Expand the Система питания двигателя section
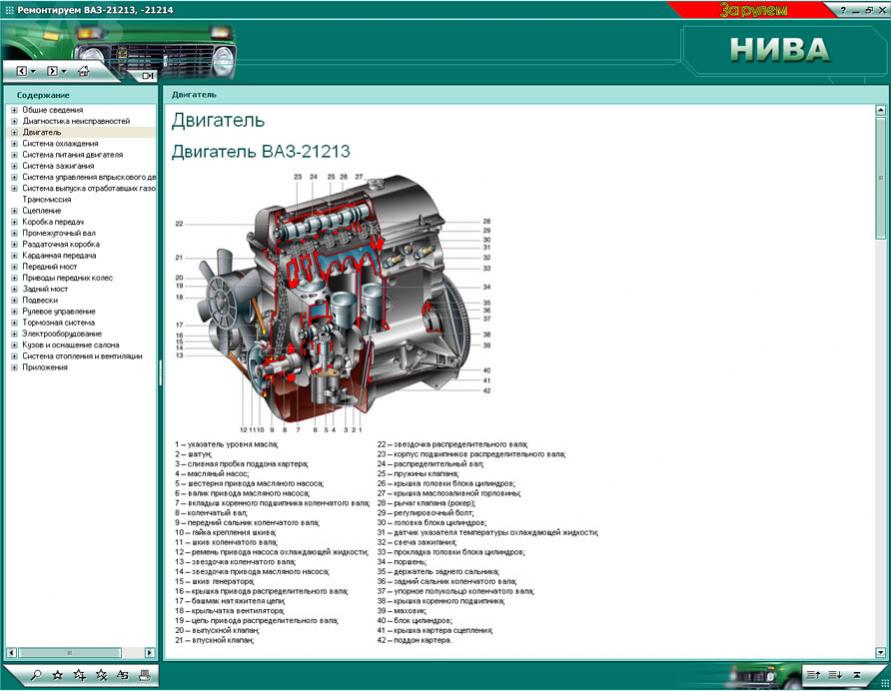The height and width of the screenshot is (691, 891). coord(14,155)
